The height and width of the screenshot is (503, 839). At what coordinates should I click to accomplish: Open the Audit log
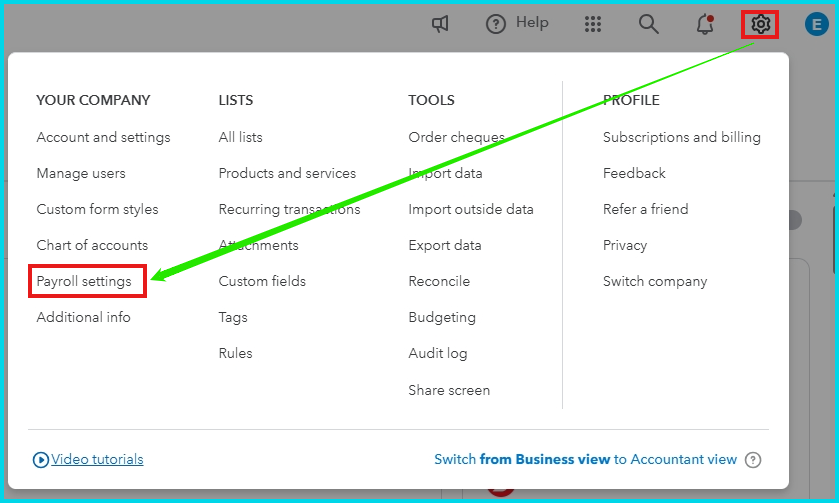pyautogui.click(x=437, y=353)
